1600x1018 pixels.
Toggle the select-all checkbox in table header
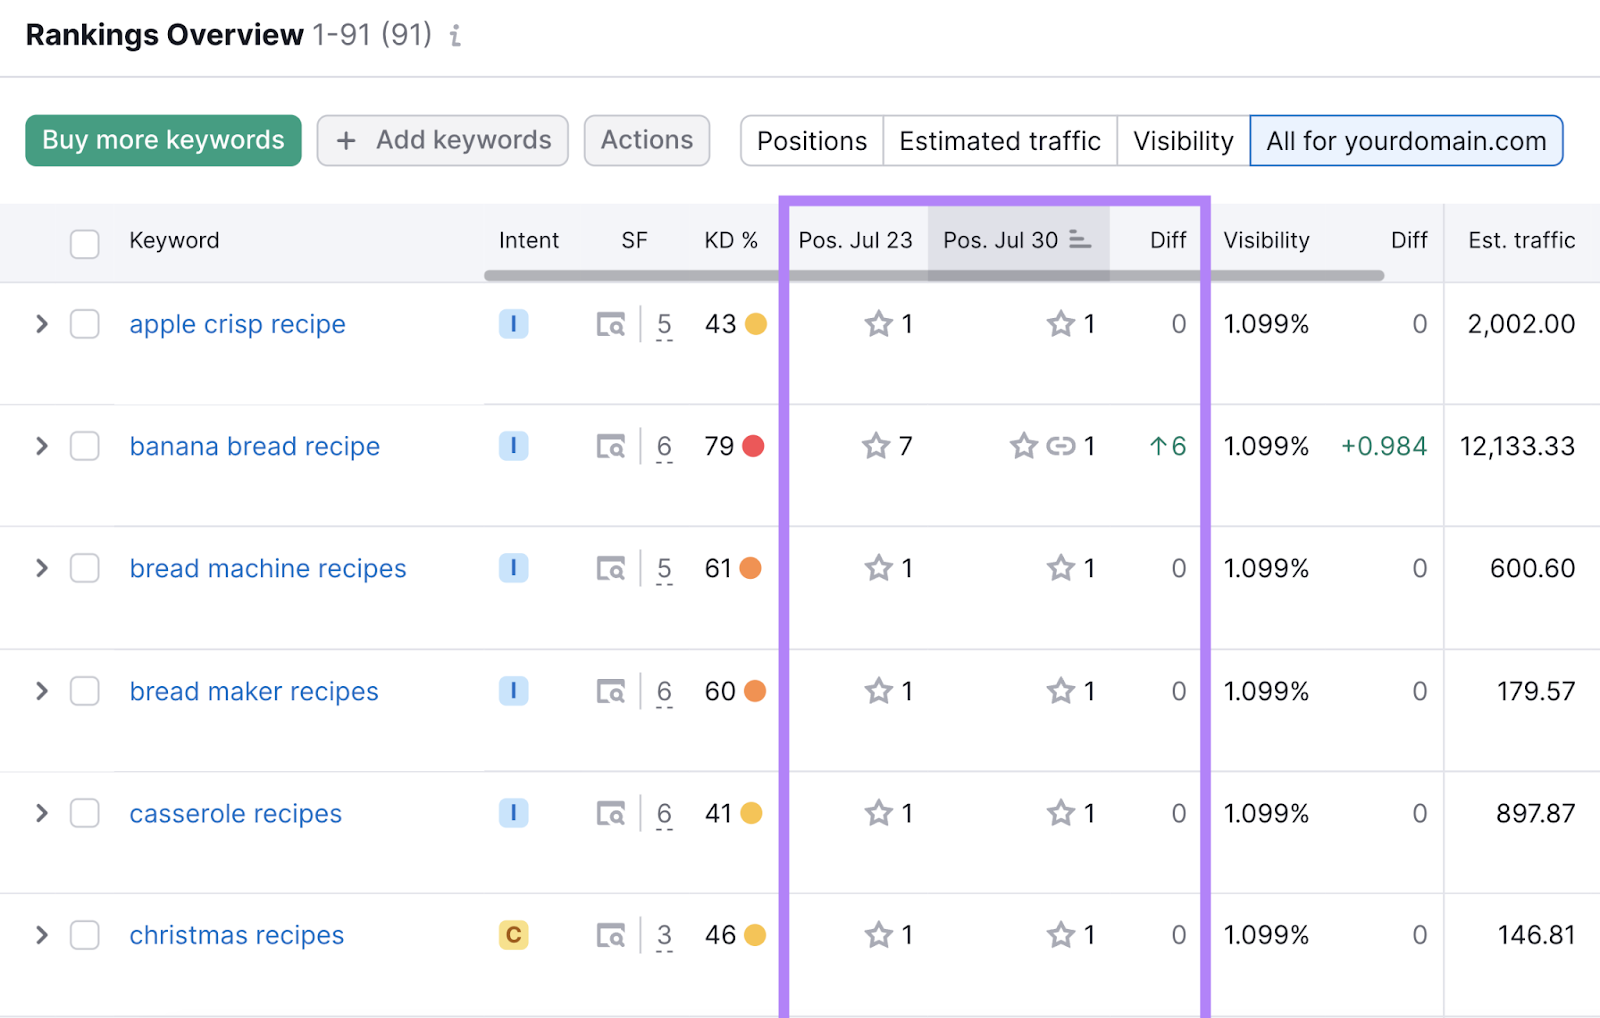click(x=84, y=242)
